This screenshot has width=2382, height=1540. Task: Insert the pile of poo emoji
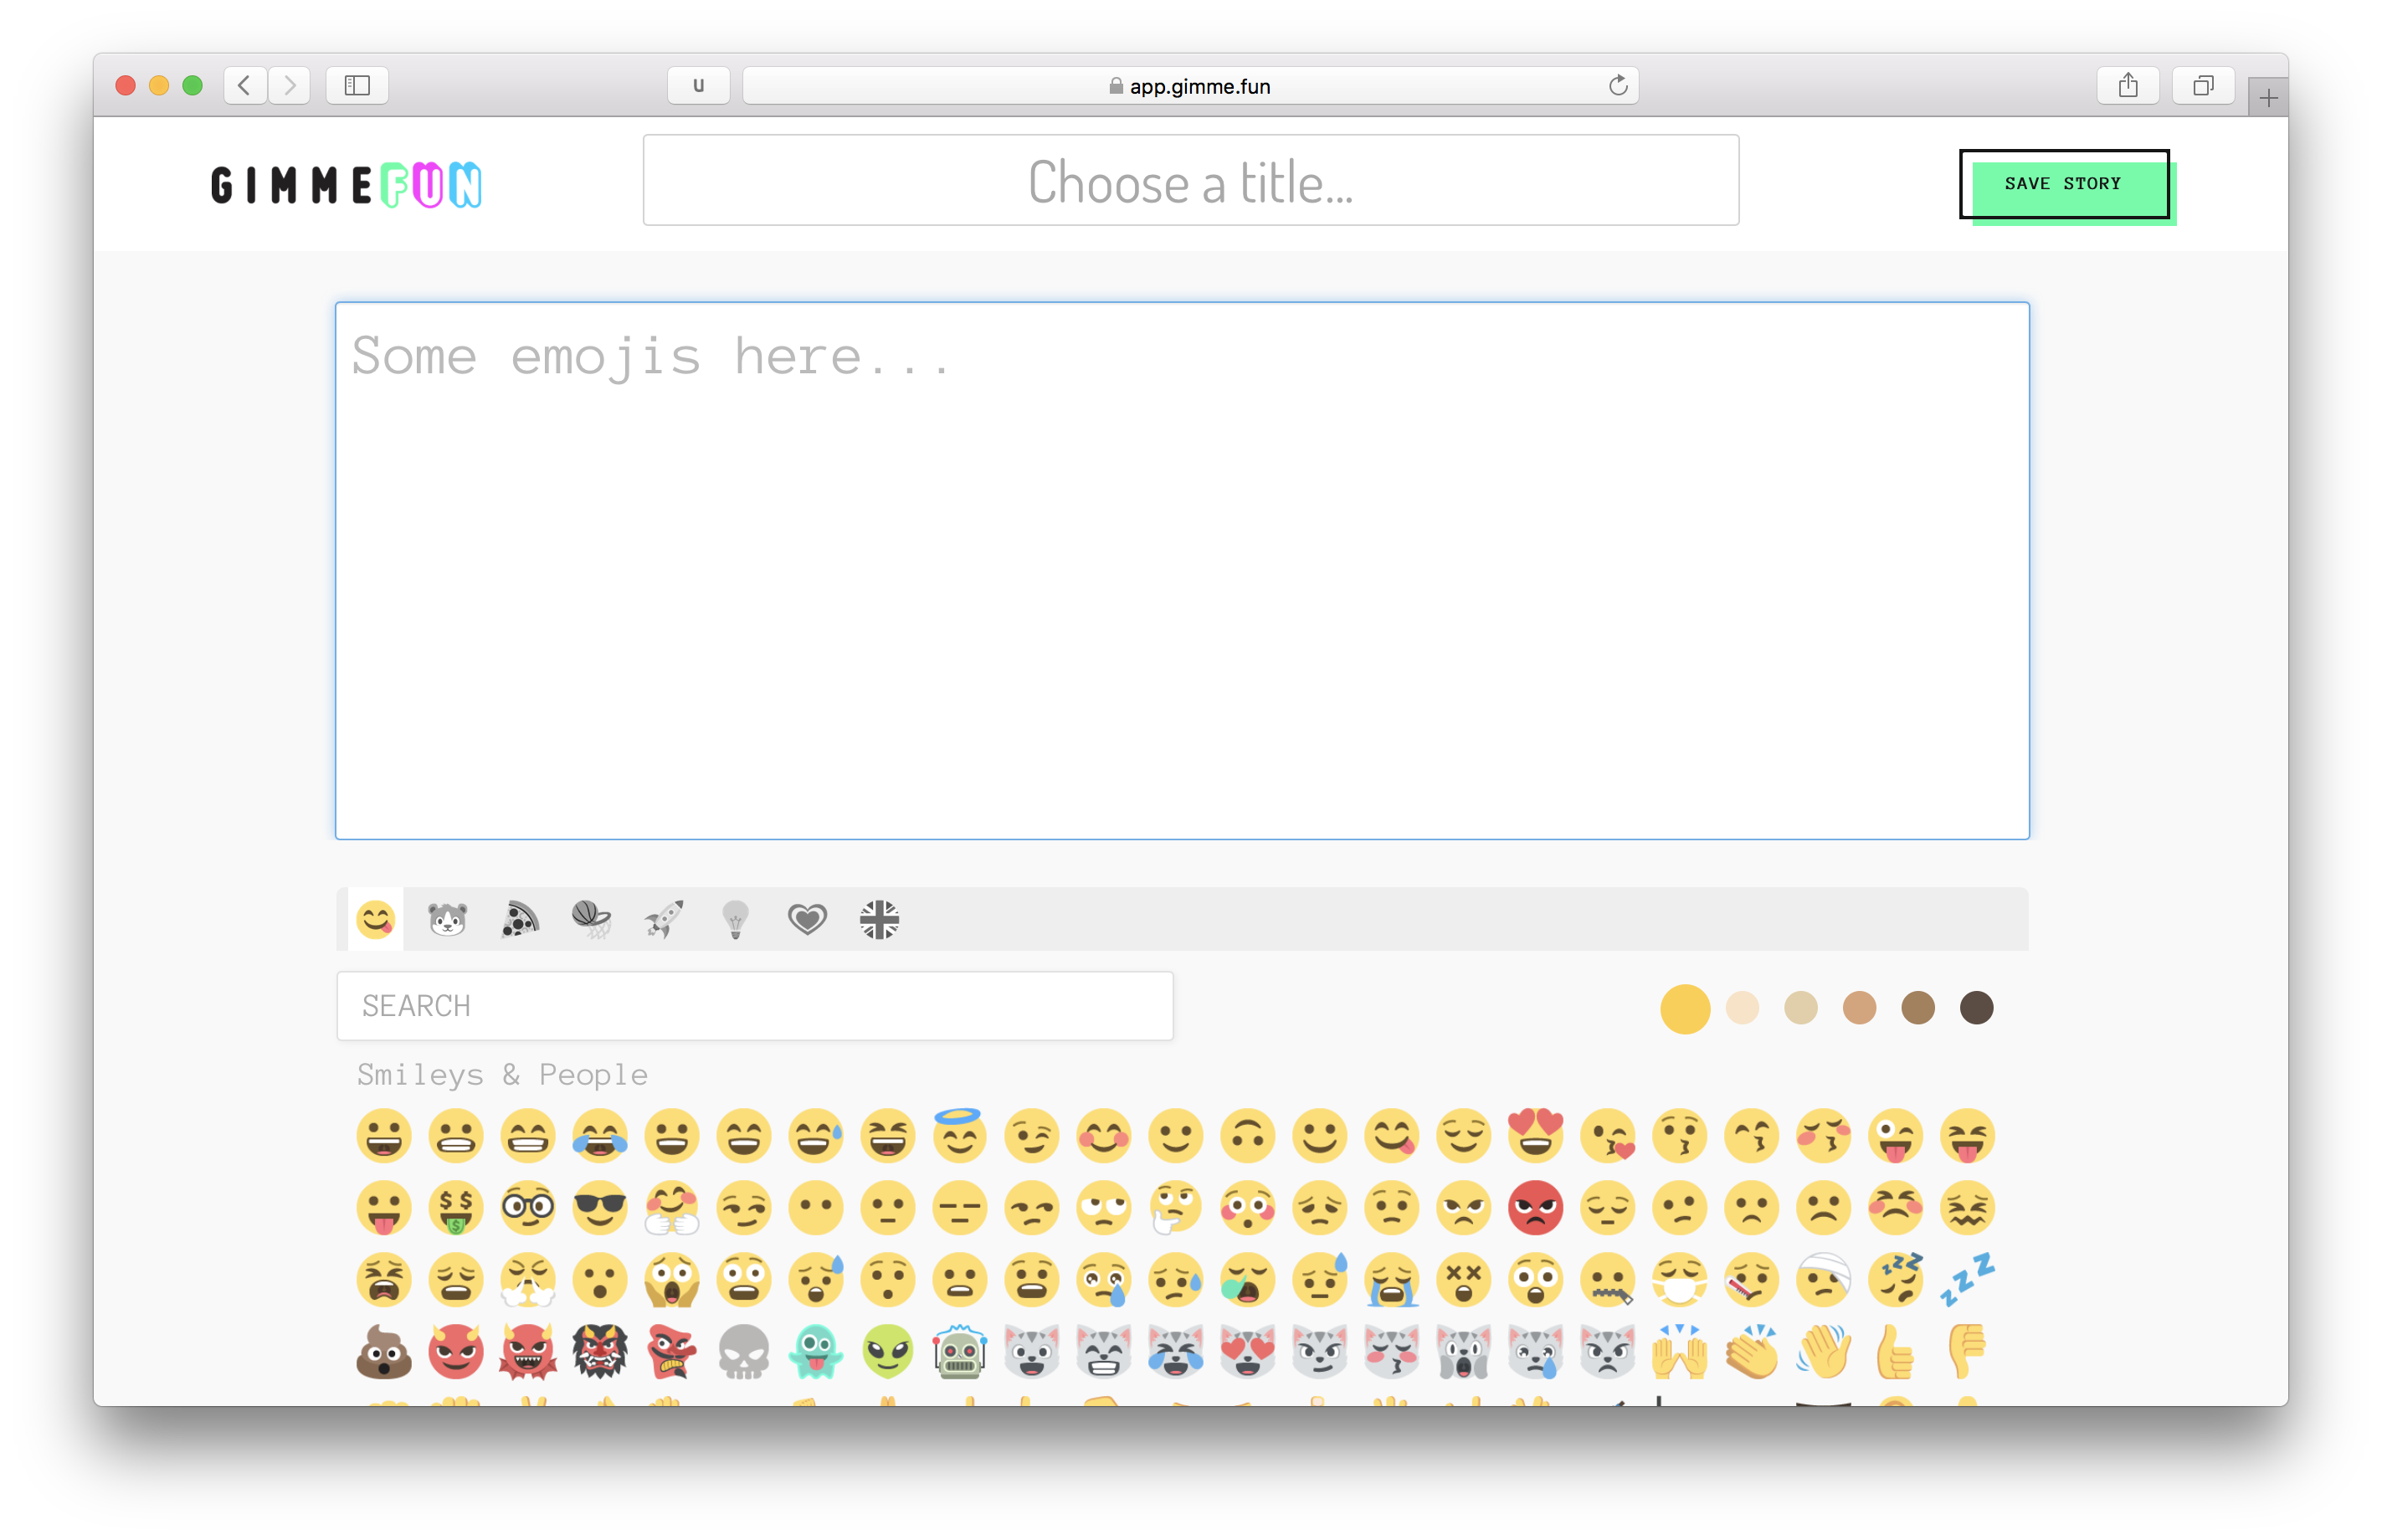384,1352
